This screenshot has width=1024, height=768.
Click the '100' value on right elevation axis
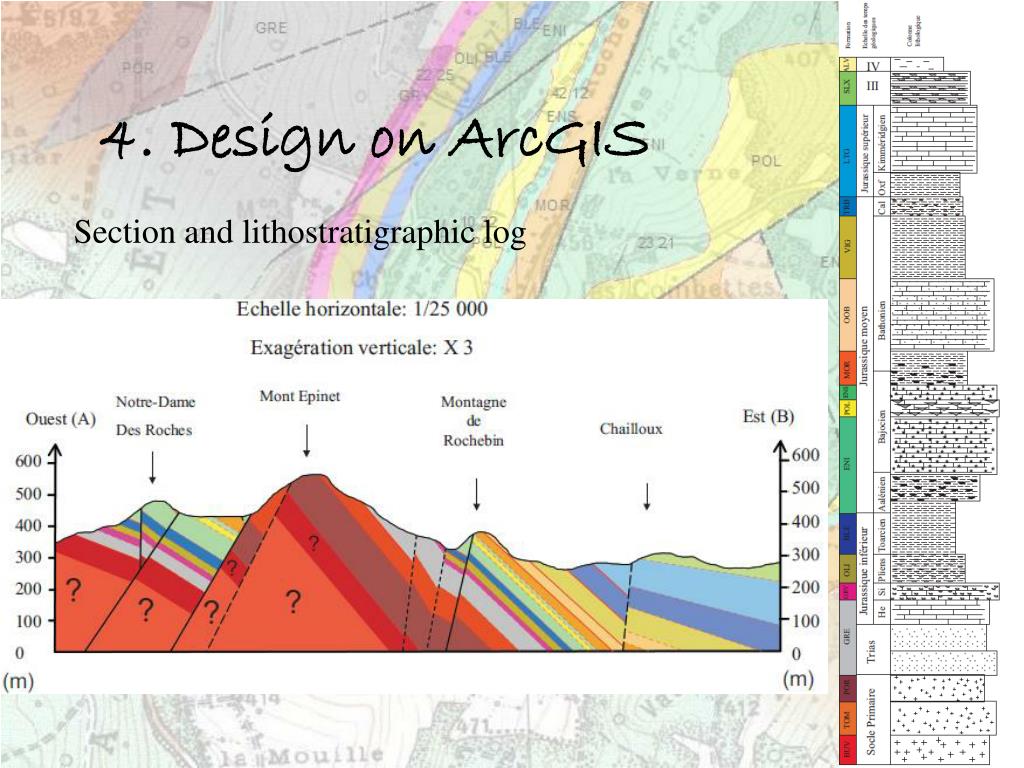(x=806, y=620)
